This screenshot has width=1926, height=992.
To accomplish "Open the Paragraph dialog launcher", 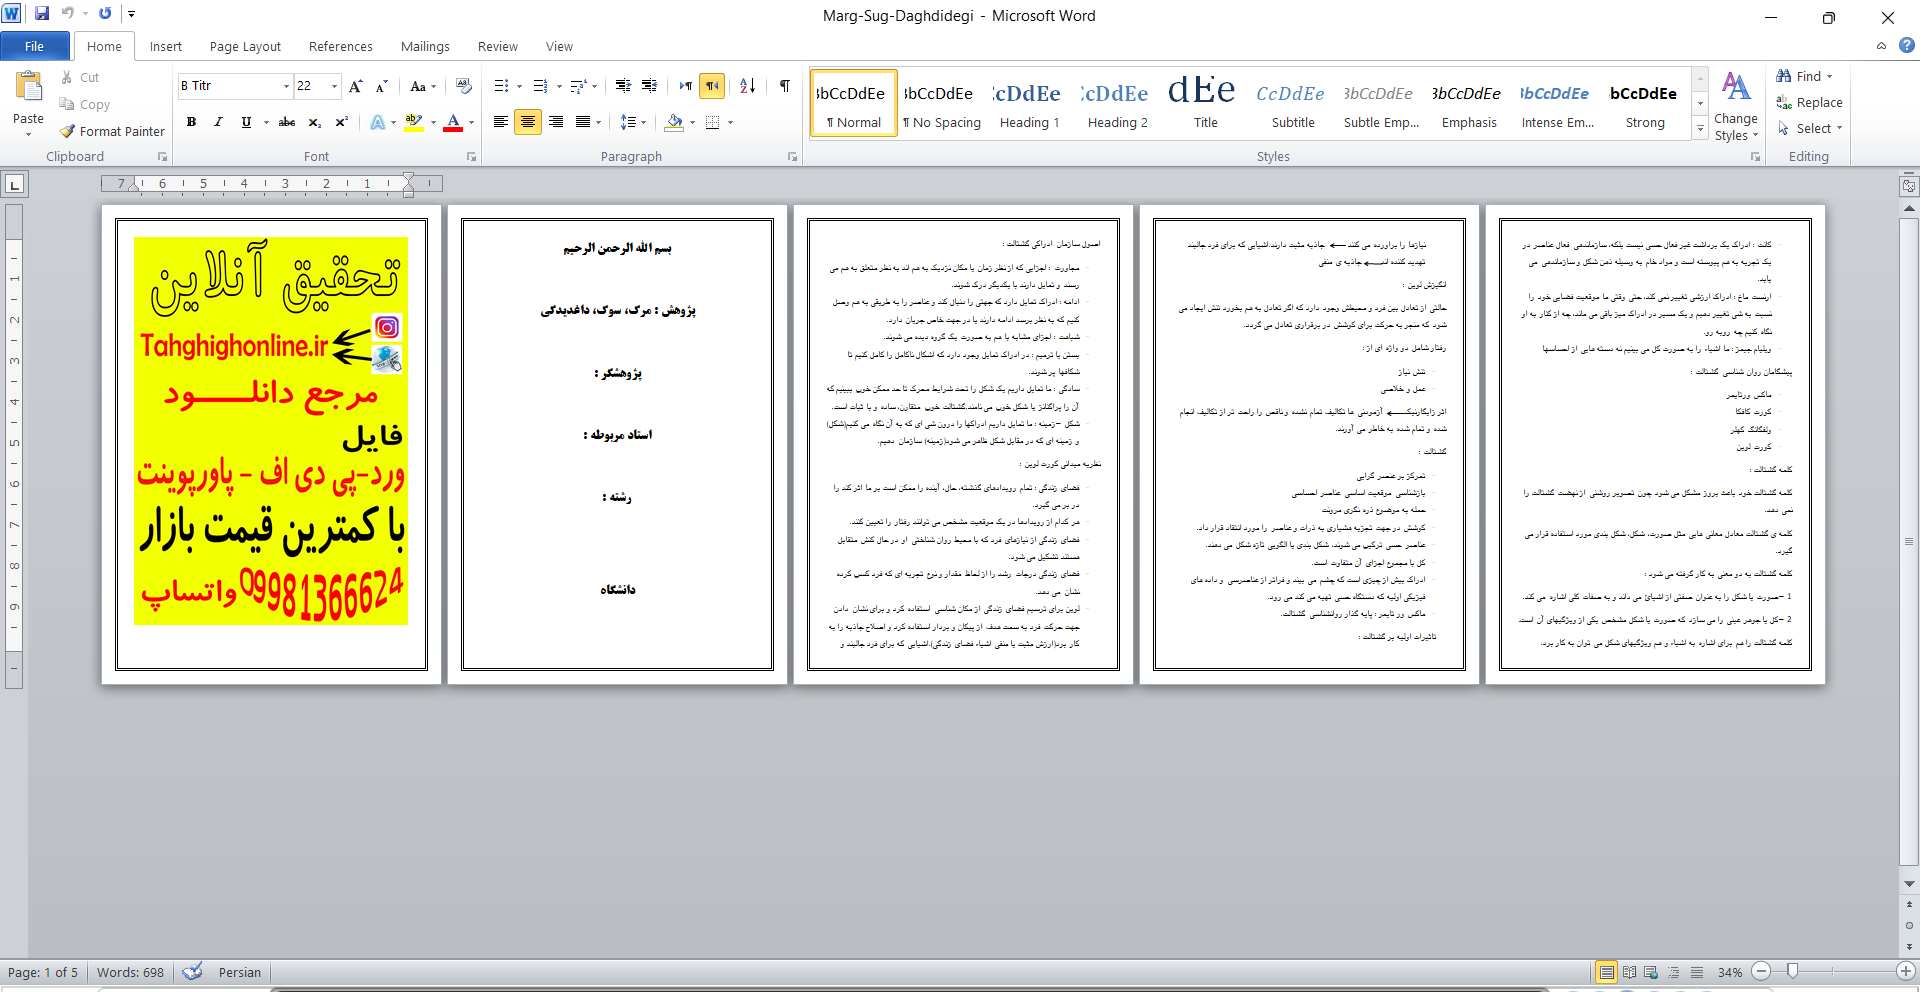I will pos(792,157).
